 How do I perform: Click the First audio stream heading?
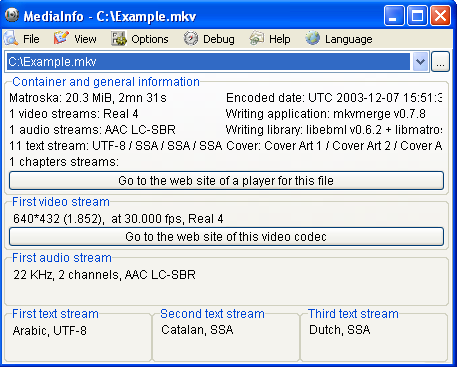pyautogui.click(x=62, y=258)
